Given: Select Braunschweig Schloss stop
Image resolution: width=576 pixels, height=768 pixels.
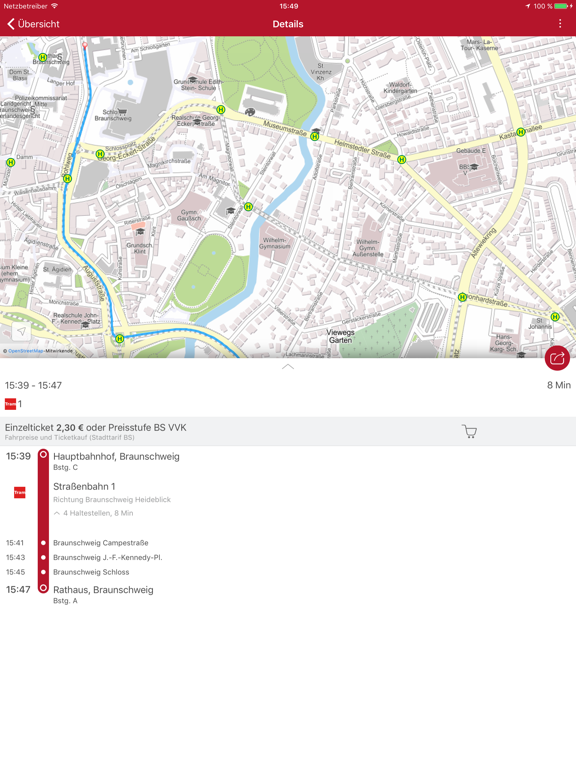Looking at the screenshot, I should pyautogui.click(x=91, y=572).
